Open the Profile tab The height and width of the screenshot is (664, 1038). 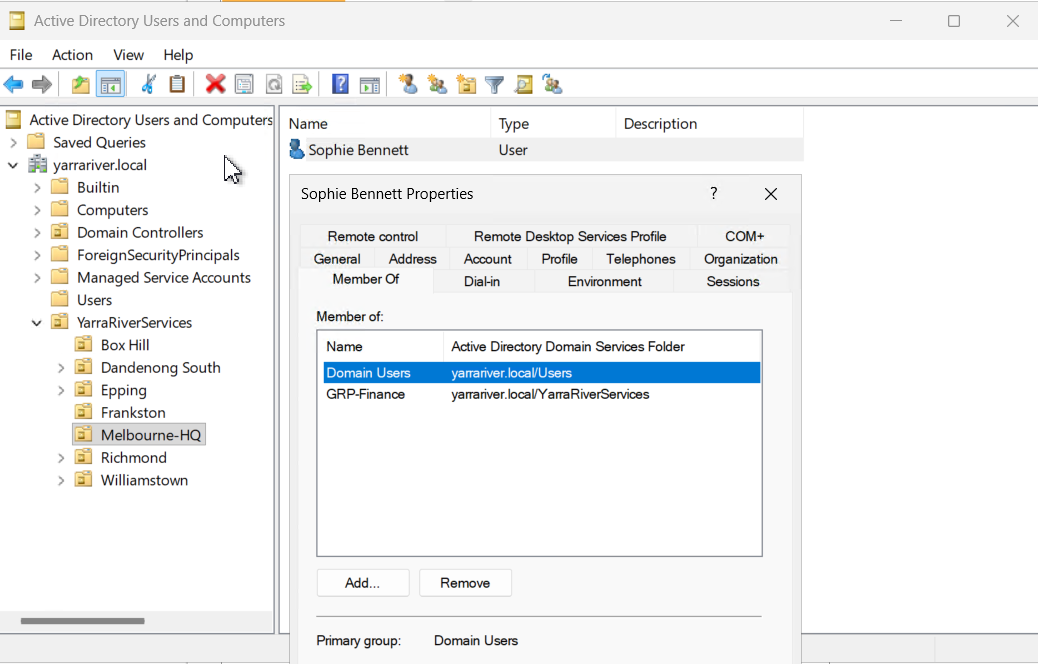coord(559,259)
